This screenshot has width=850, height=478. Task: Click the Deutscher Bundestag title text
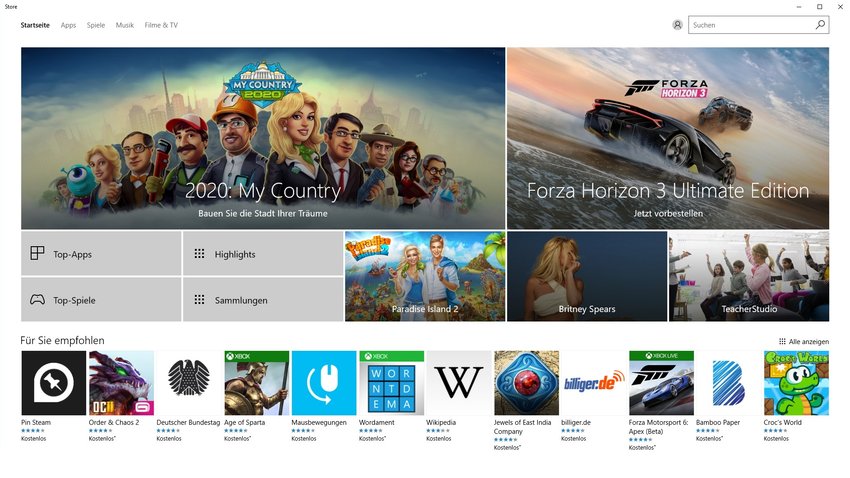point(188,422)
